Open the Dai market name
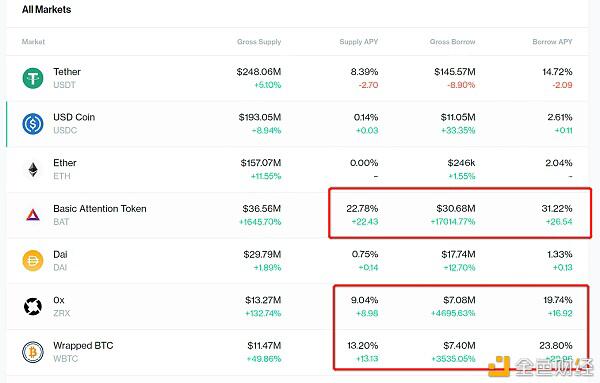The width and height of the screenshot is (600, 383). pos(60,254)
